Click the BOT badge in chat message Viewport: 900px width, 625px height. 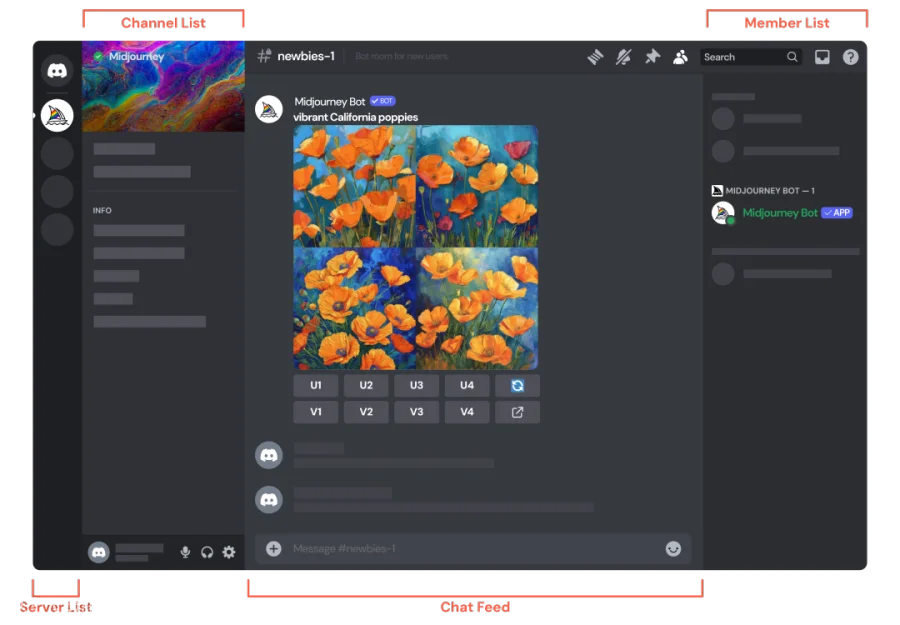383,101
